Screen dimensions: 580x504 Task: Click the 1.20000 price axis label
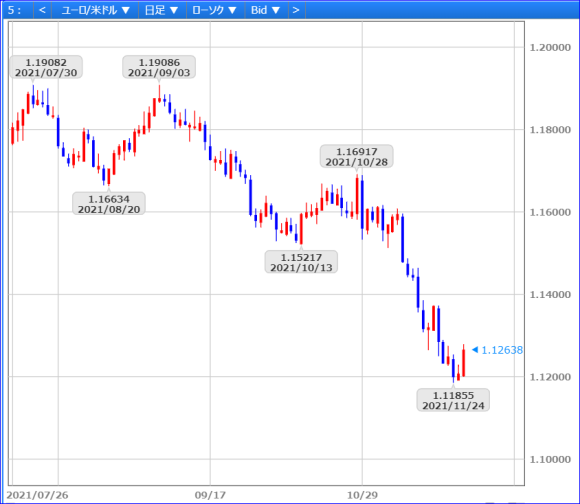tap(550, 47)
